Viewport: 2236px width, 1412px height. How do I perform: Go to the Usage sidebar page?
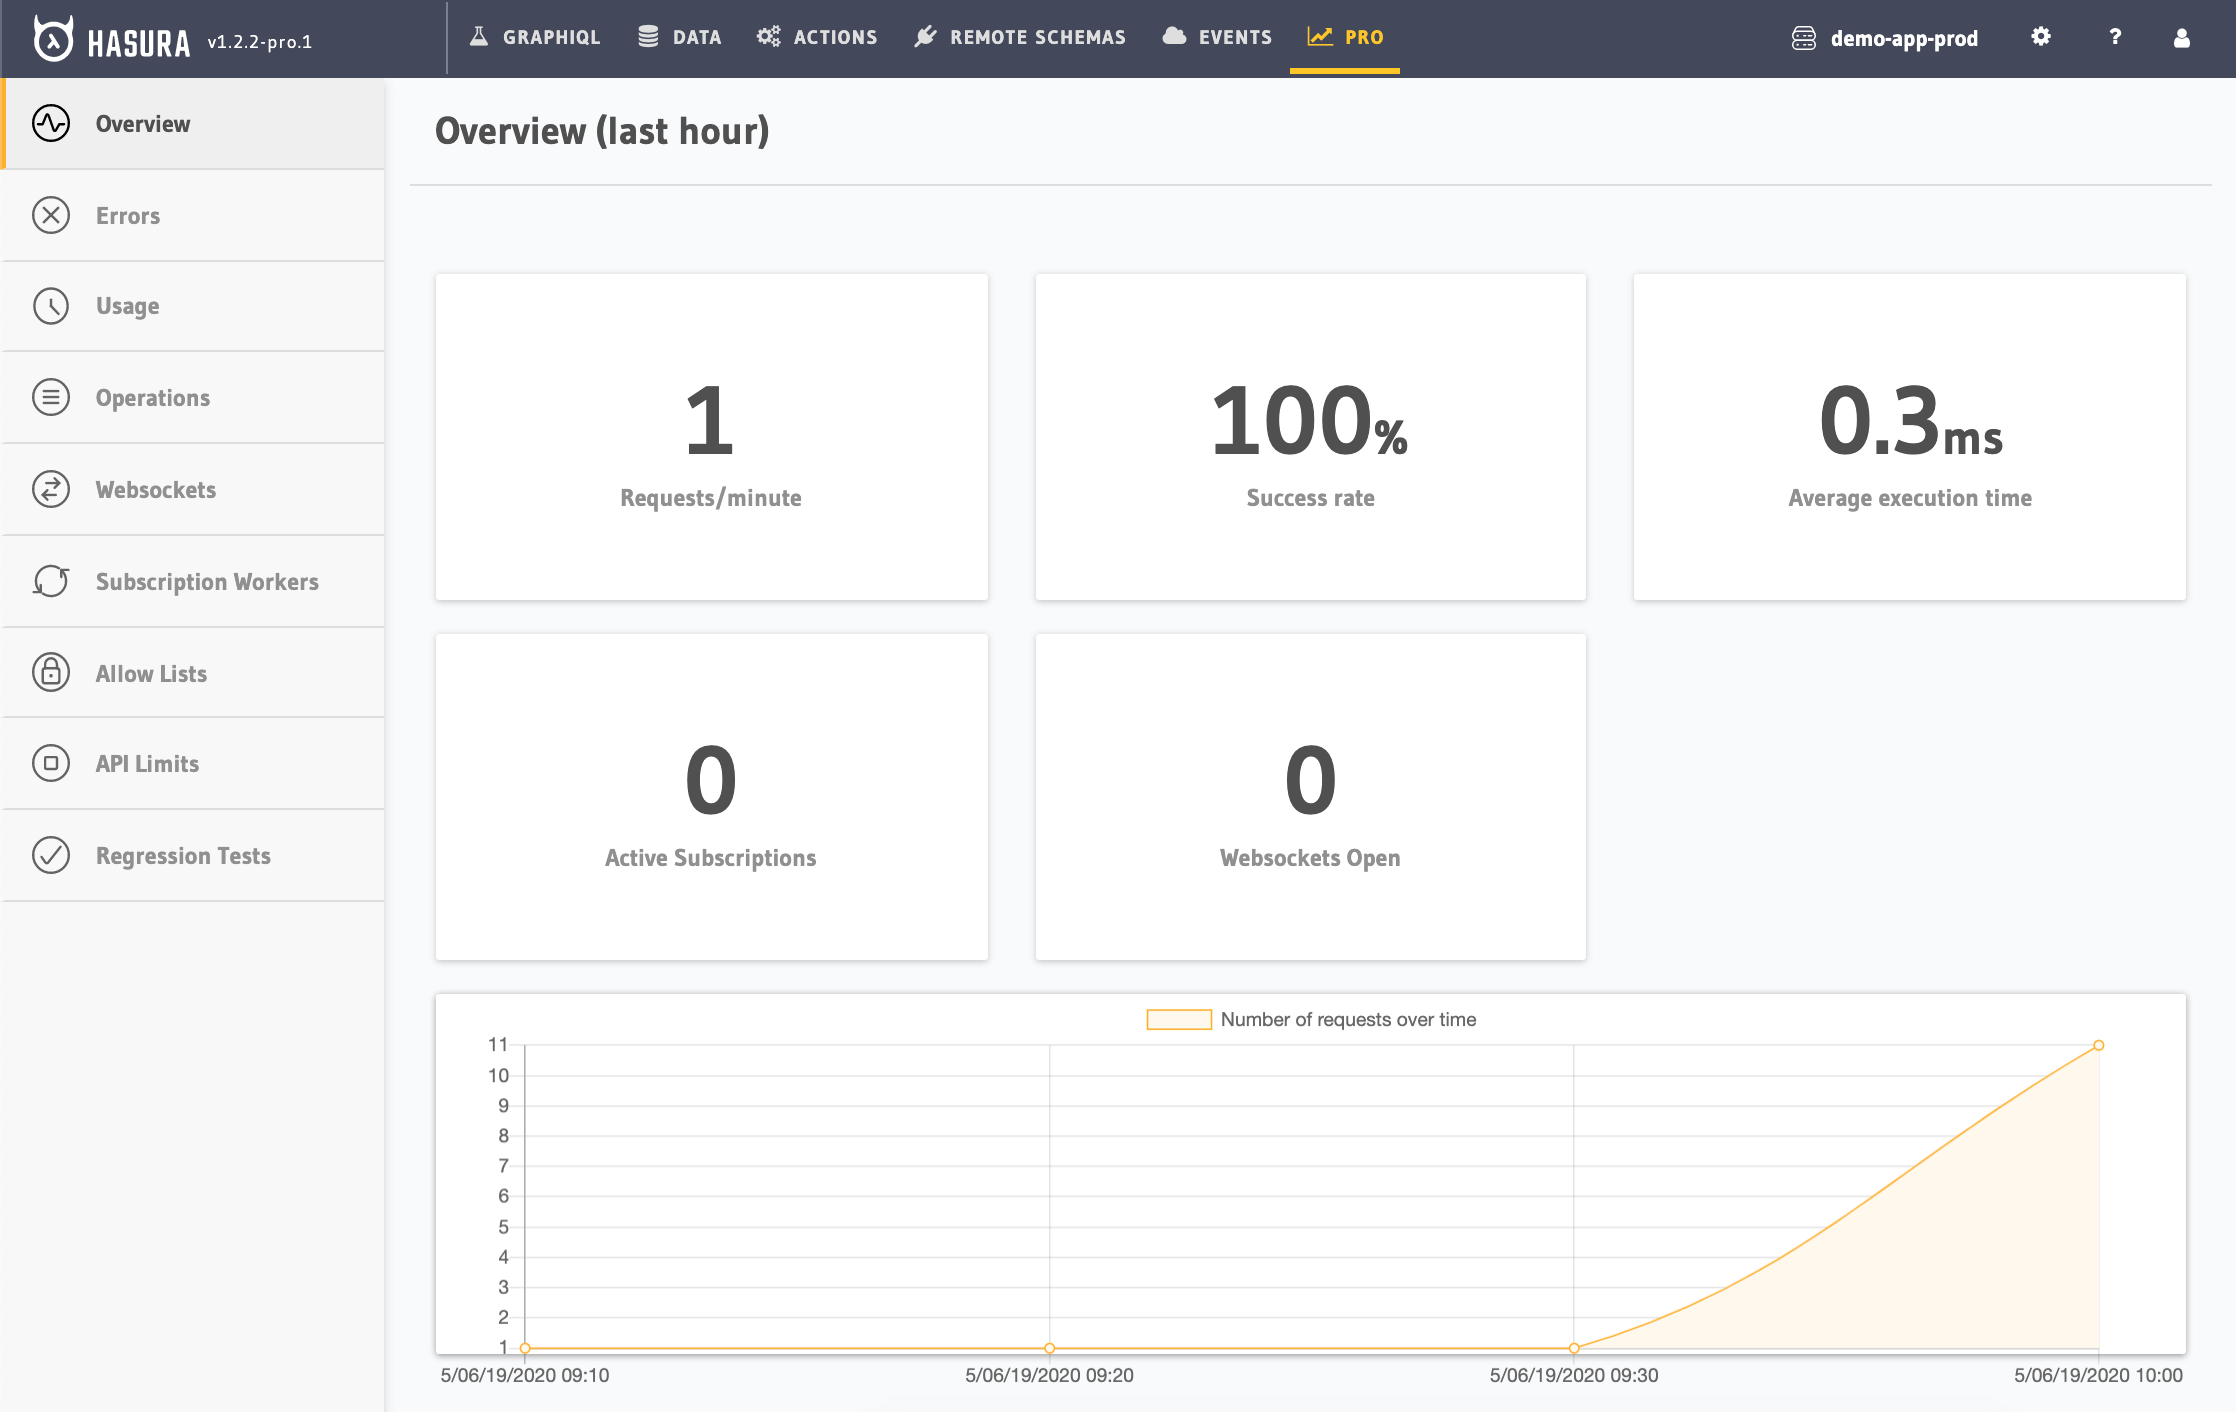(x=194, y=307)
